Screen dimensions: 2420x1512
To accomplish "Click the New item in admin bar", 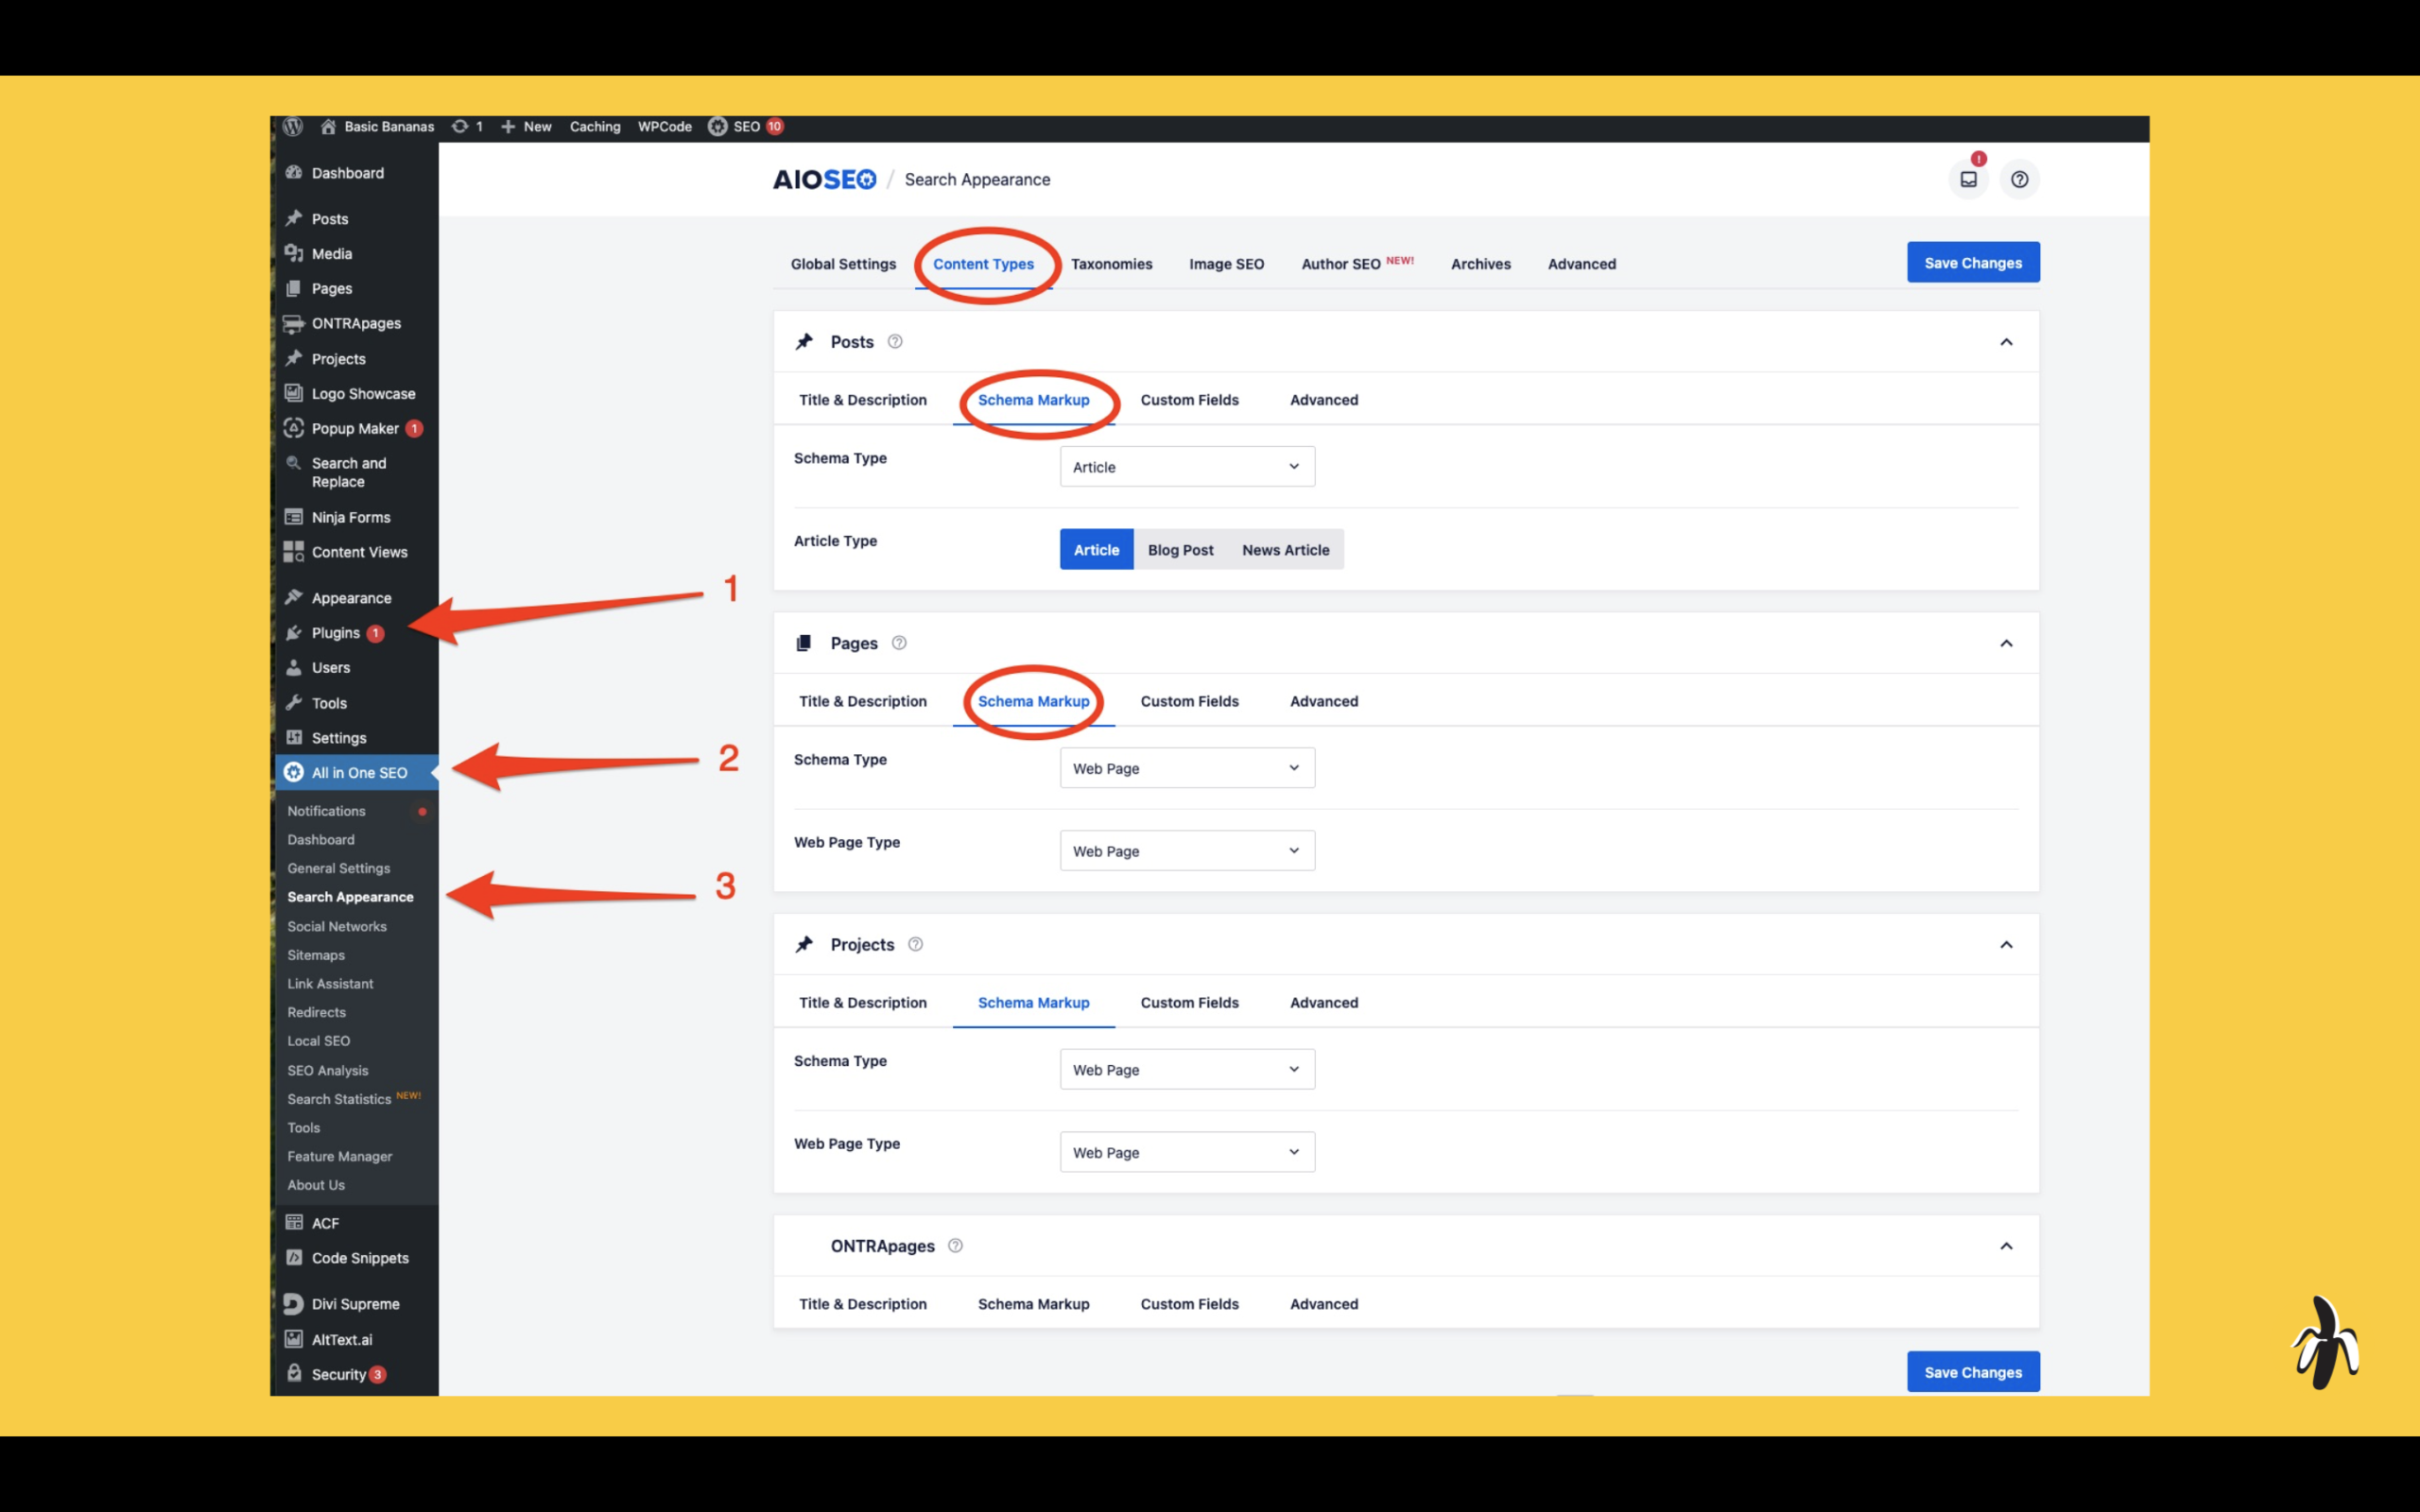I will 526,126.
